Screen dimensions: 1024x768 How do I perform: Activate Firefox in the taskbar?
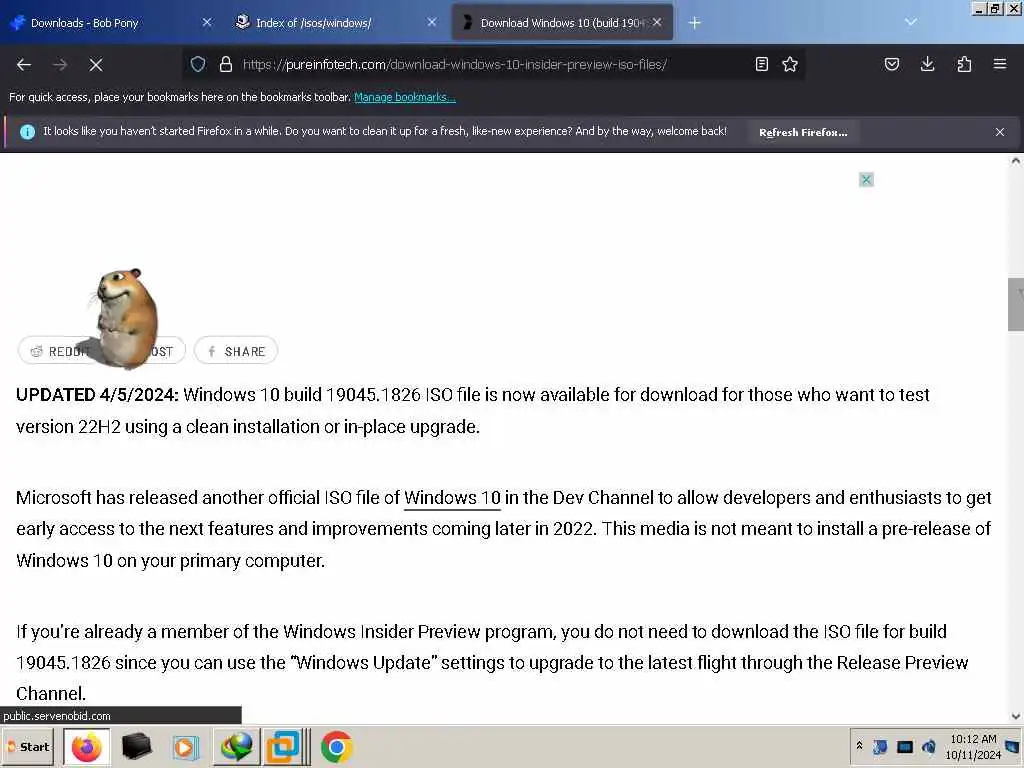[x=87, y=746]
